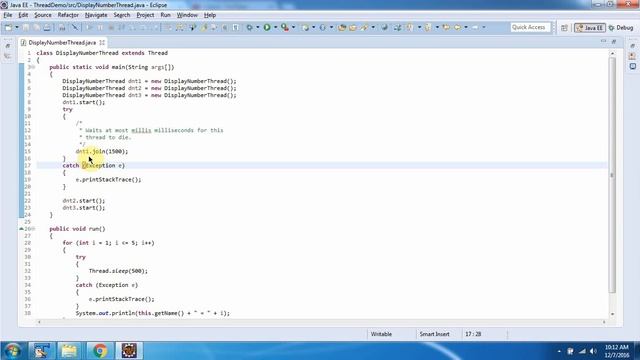The height and width of the screenshot is (360, 640).
Task: Open the Back navigation history dropdown
Action: (x=466, y=27)
